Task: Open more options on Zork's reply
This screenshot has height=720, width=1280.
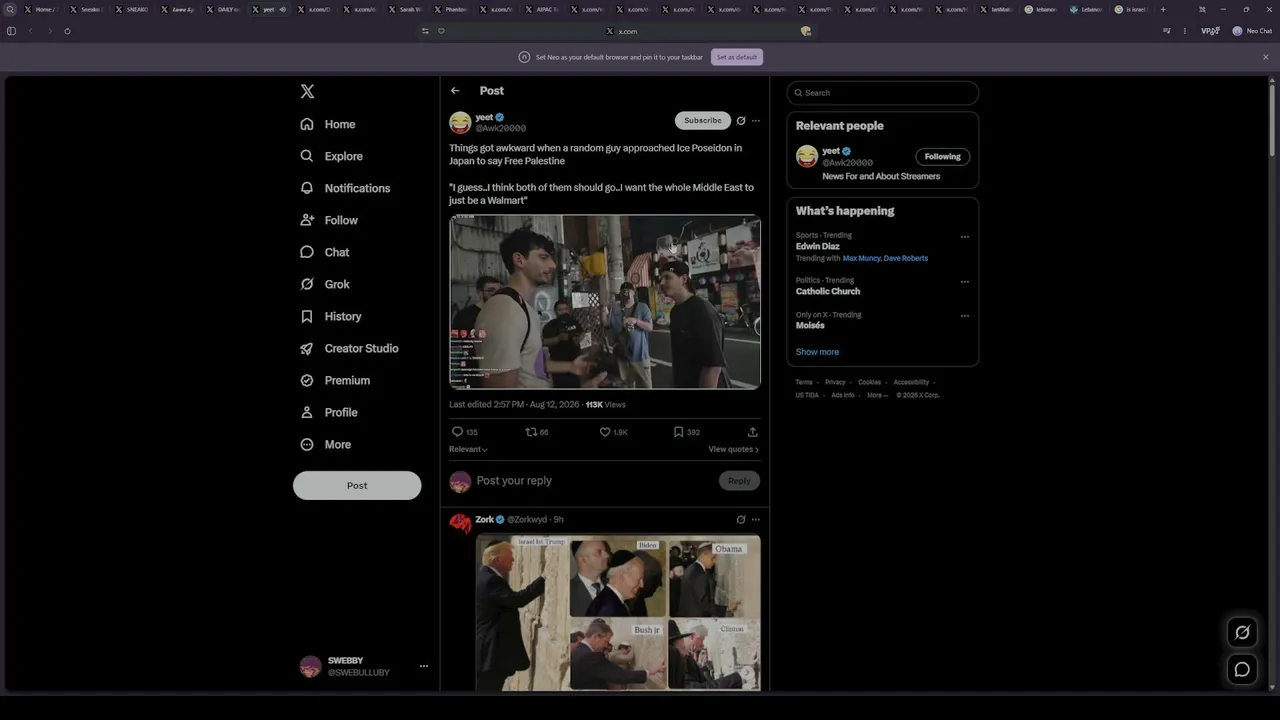Action: tap(756, 520)
